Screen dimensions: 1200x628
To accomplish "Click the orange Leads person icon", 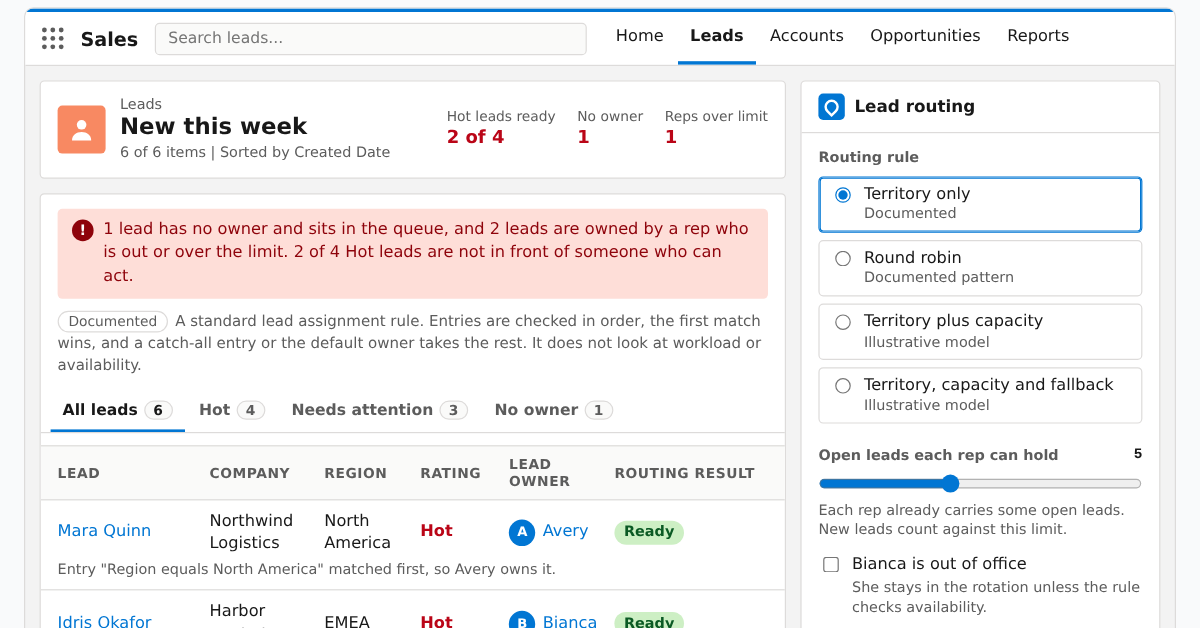I will (82, 129).
